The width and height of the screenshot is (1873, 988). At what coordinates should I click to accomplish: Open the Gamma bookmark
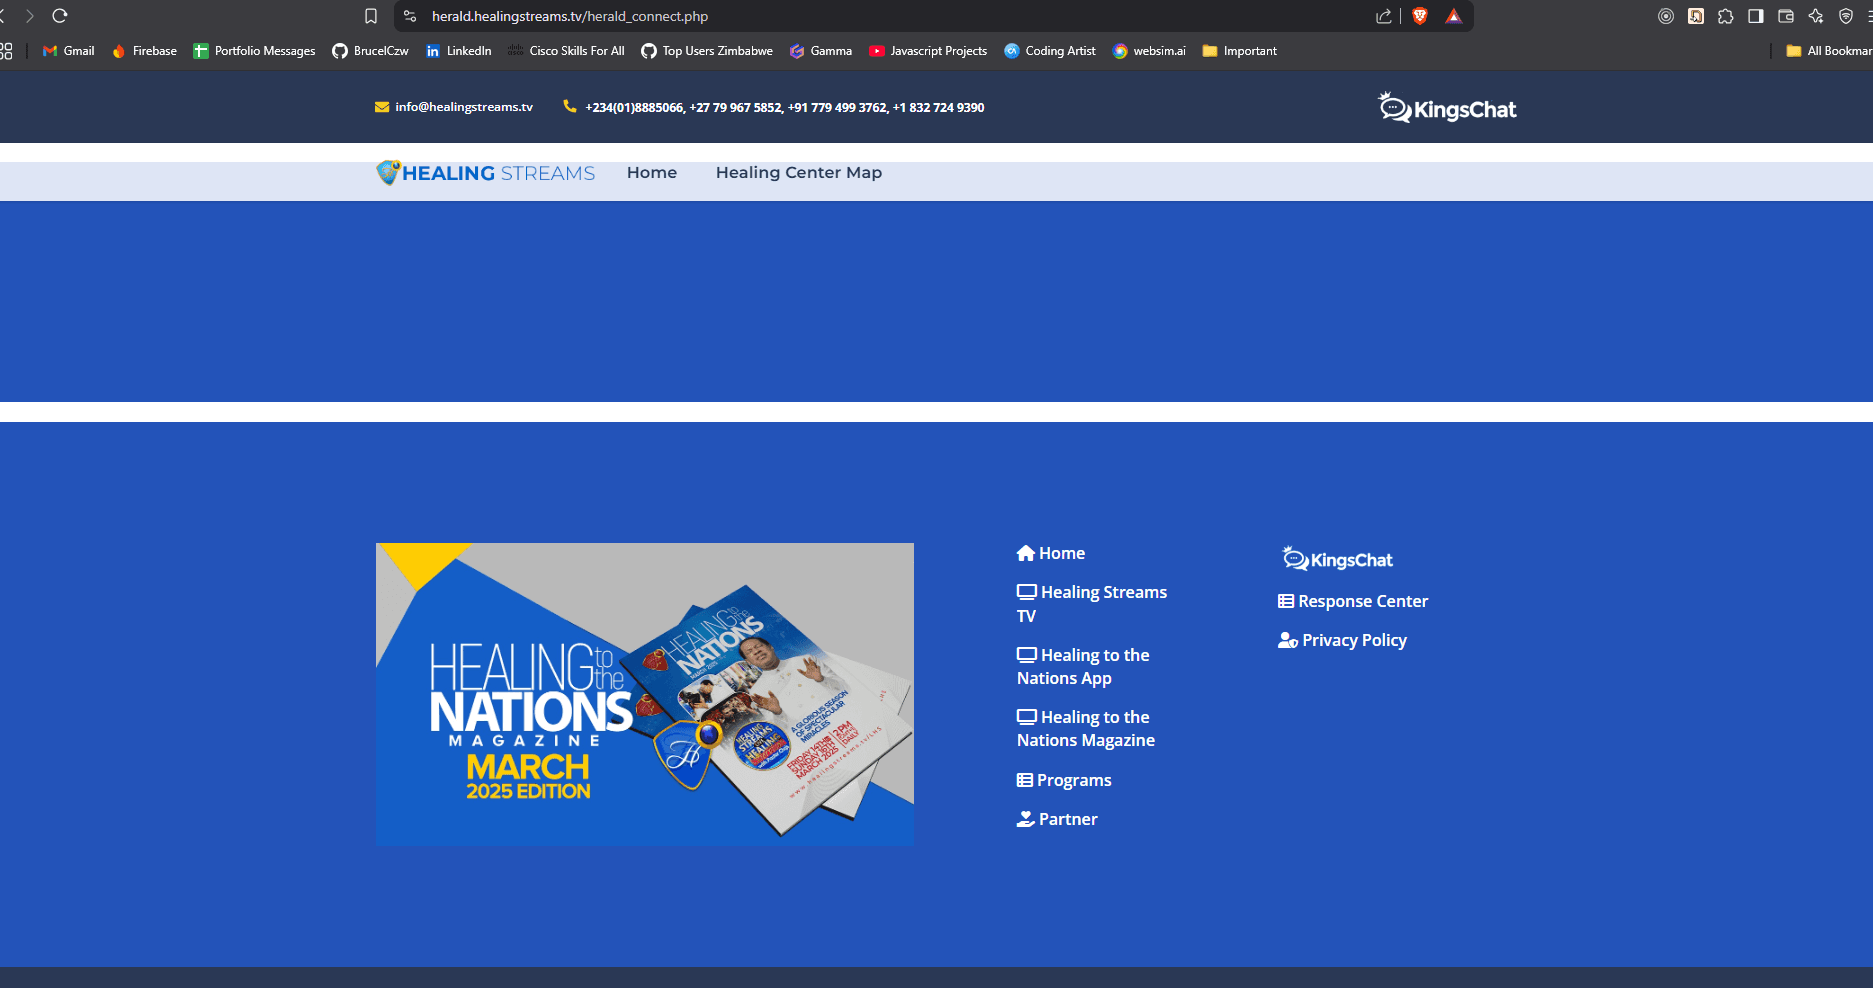point(821,51)
